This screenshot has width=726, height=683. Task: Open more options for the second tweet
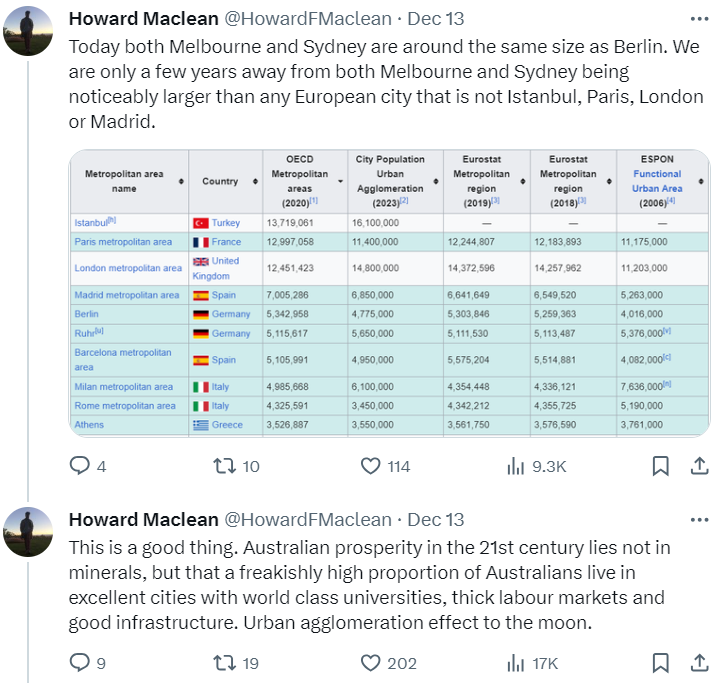point(700,519)
